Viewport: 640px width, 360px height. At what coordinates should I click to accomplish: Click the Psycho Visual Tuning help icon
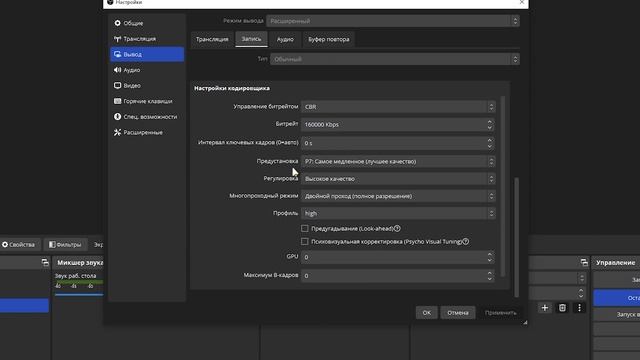tap(465, 242)
